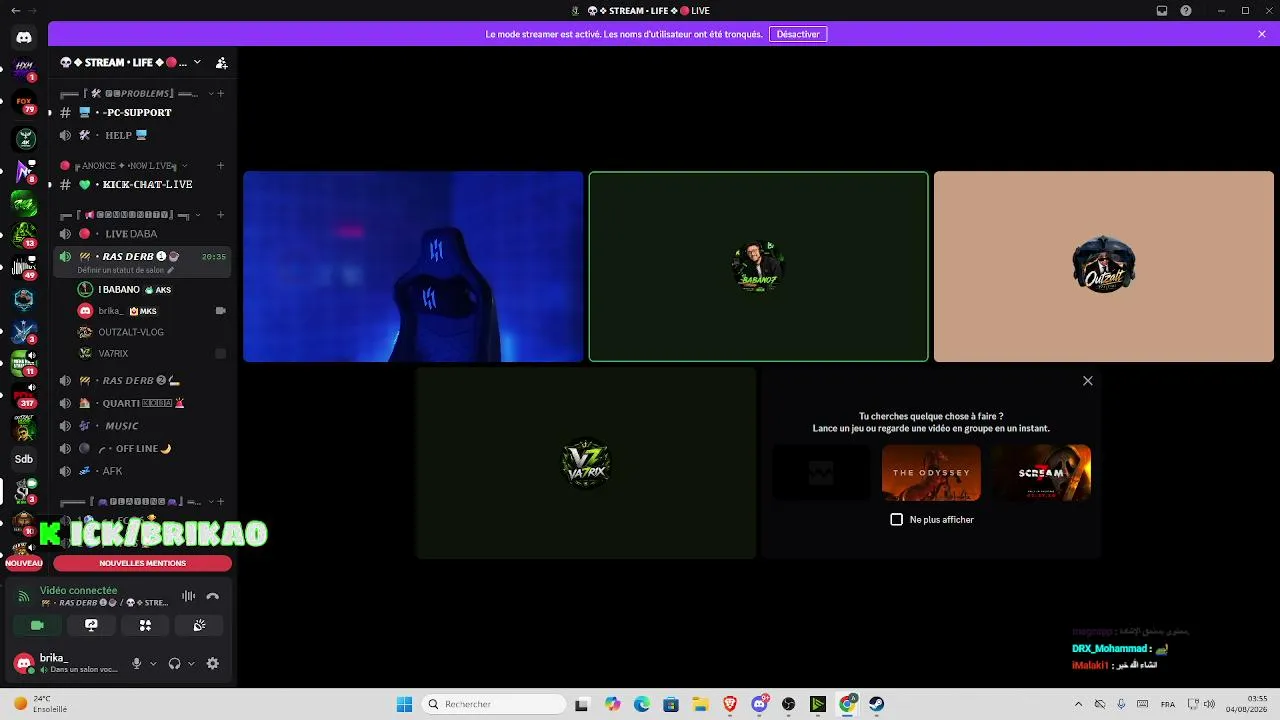Edit 'Définir un statut de salon'
This screenshot has width=1280, height=720.
point(126,270)
